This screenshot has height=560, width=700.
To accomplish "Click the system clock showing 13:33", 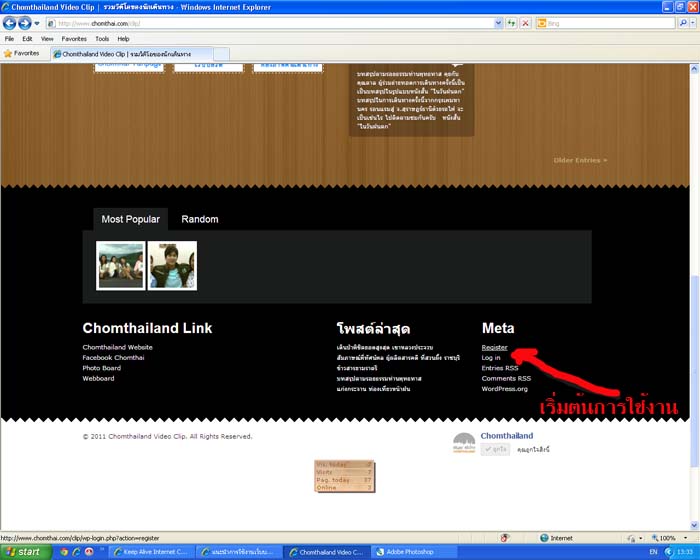I will 684,552.
